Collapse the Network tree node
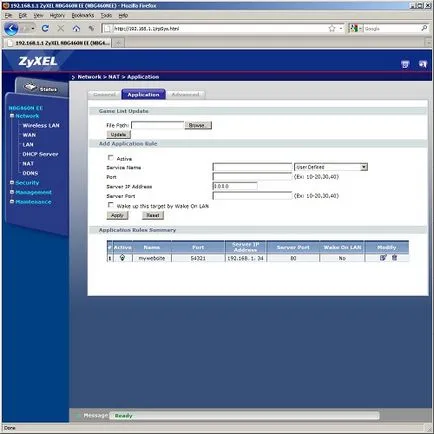This screenshot has height=434, width=434. tap(12, 116)
